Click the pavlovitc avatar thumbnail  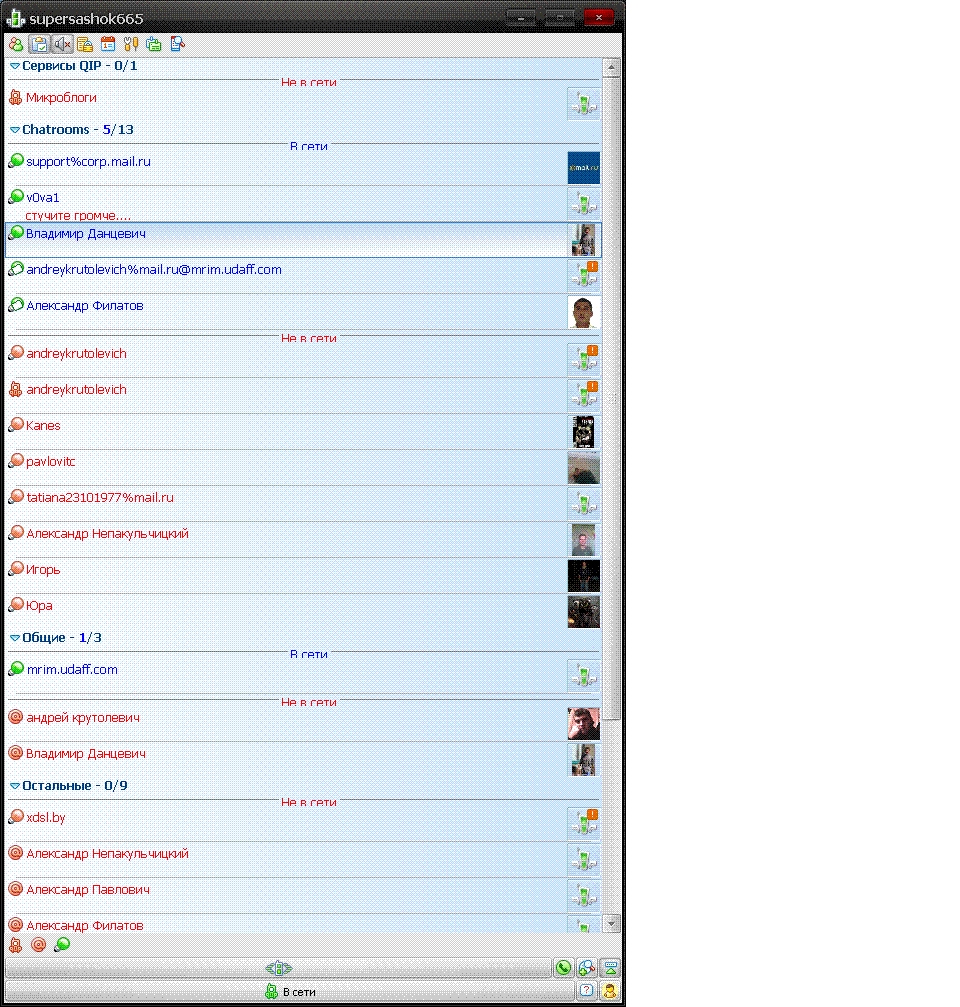pyautogui.click(x=584, y=468)
